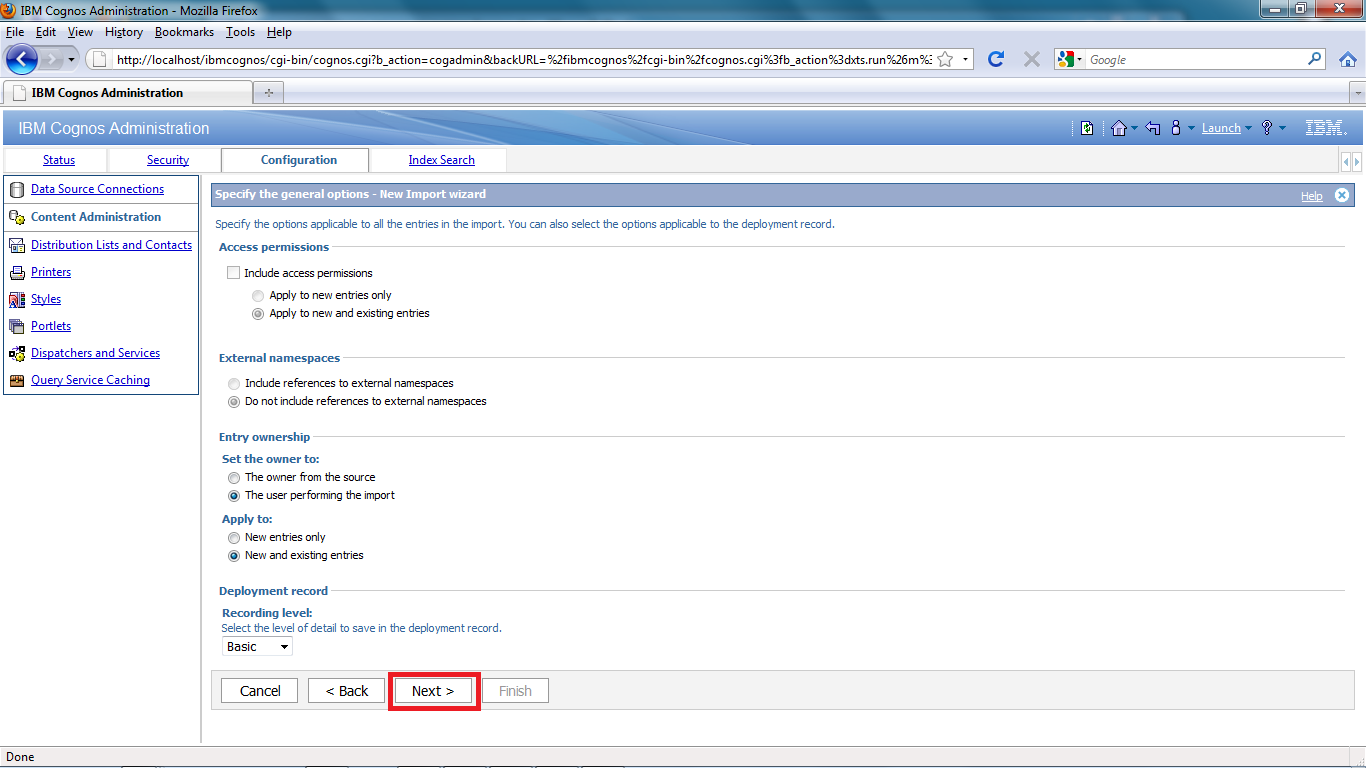This screenshot has width=1366, height=768.
Task: Select Do not include references to external namespaces
Action: click(x=234, y=402)
